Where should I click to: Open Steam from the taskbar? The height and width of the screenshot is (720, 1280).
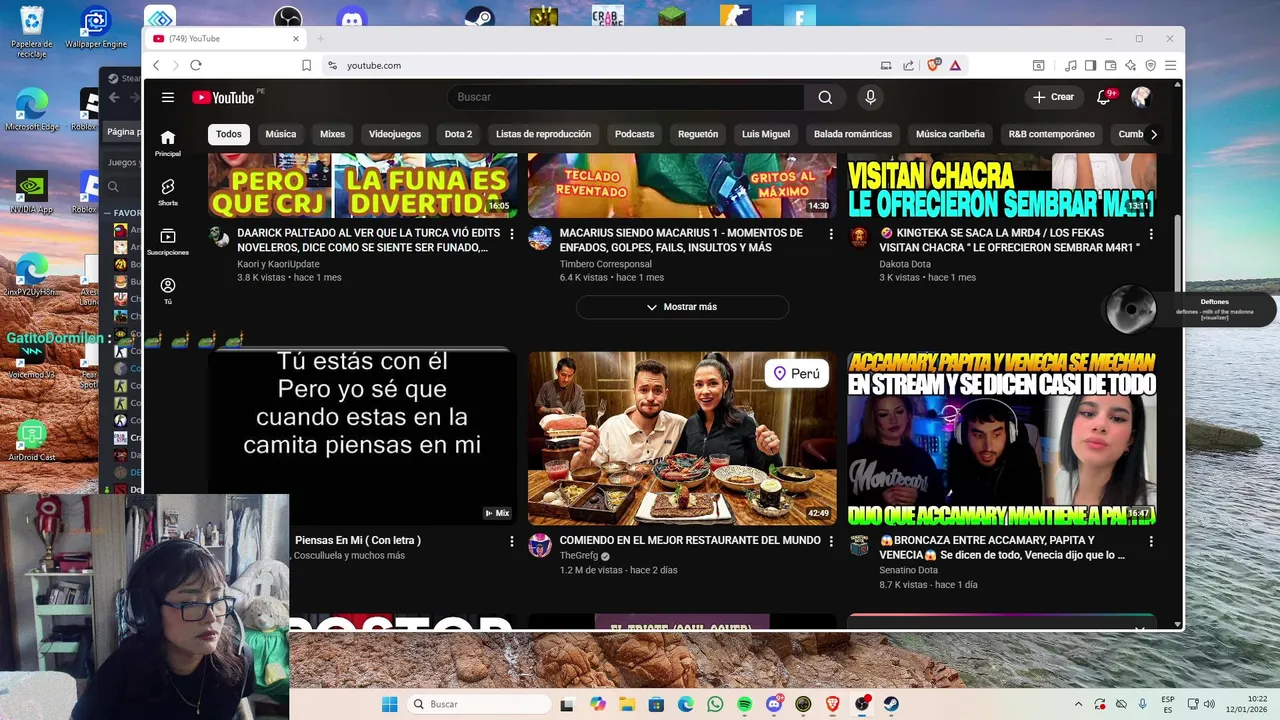point(891,704)
